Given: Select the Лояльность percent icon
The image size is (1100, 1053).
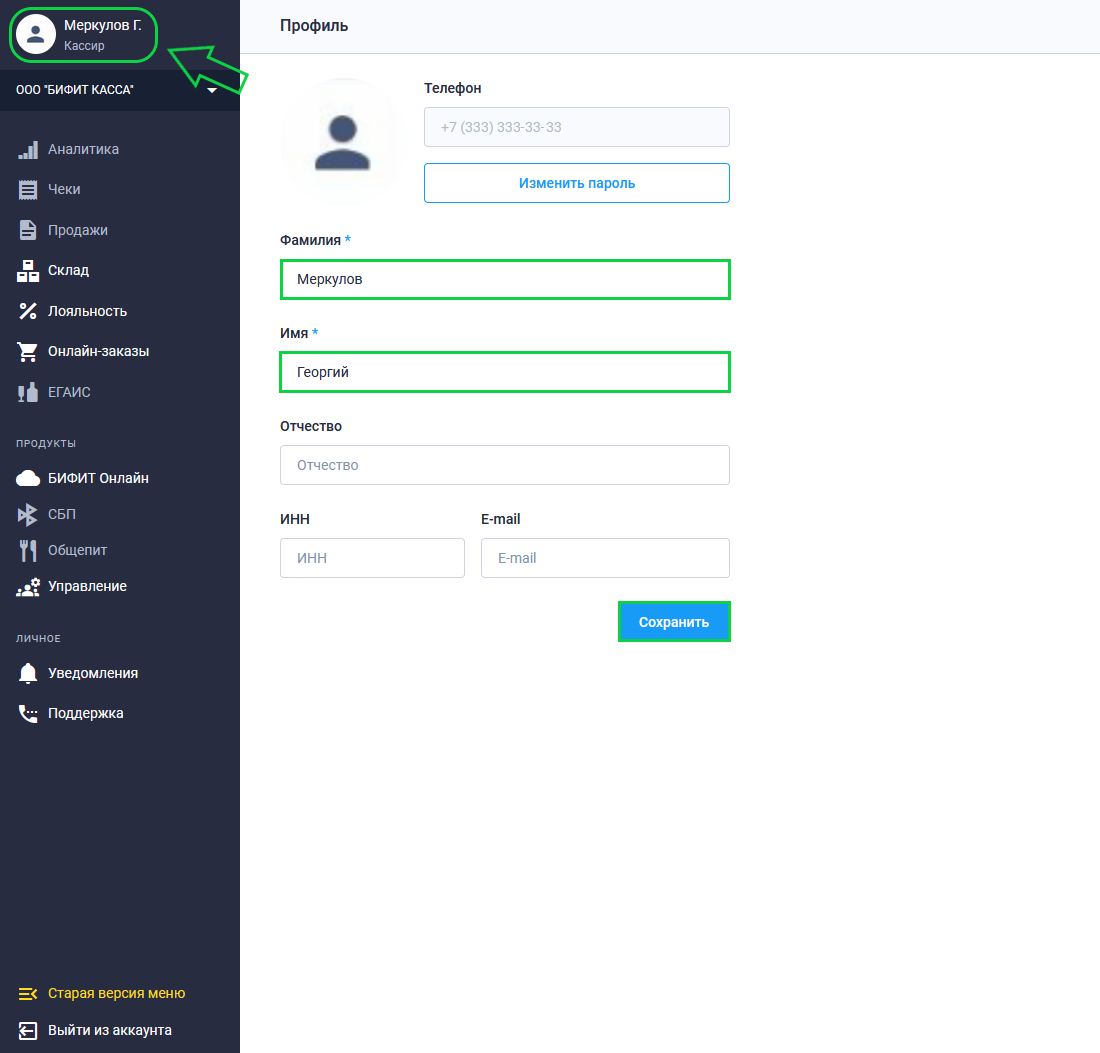Looking at the screenshot, I should (x=28, y=311).
